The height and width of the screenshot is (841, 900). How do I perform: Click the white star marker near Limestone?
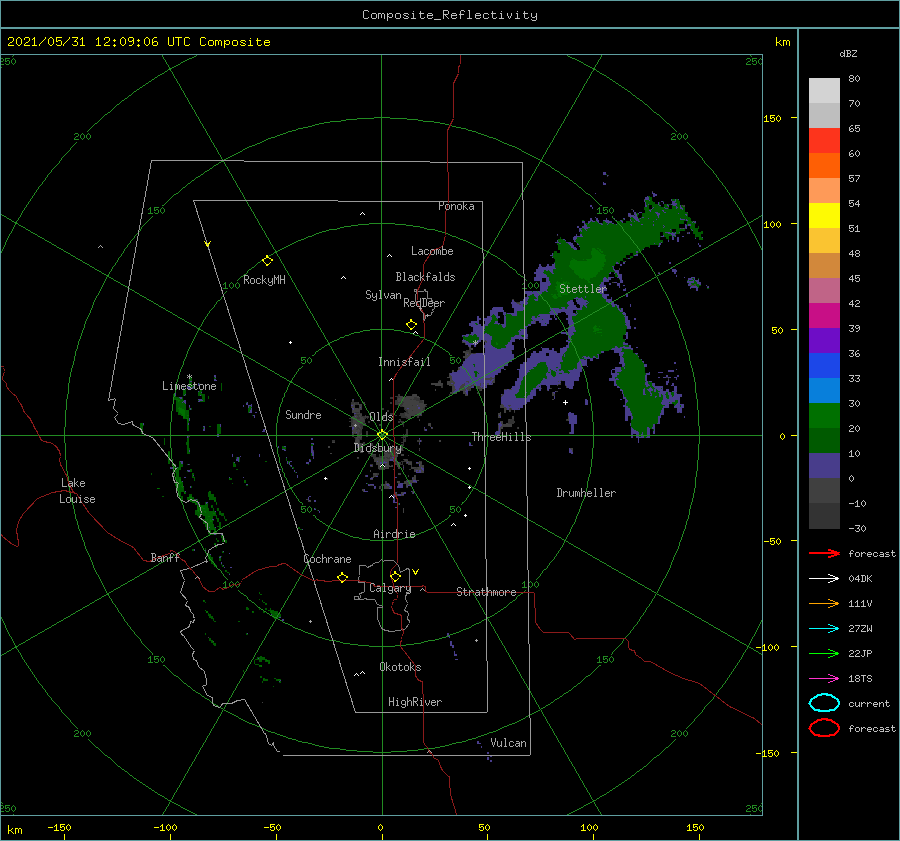tap(189, 377)
